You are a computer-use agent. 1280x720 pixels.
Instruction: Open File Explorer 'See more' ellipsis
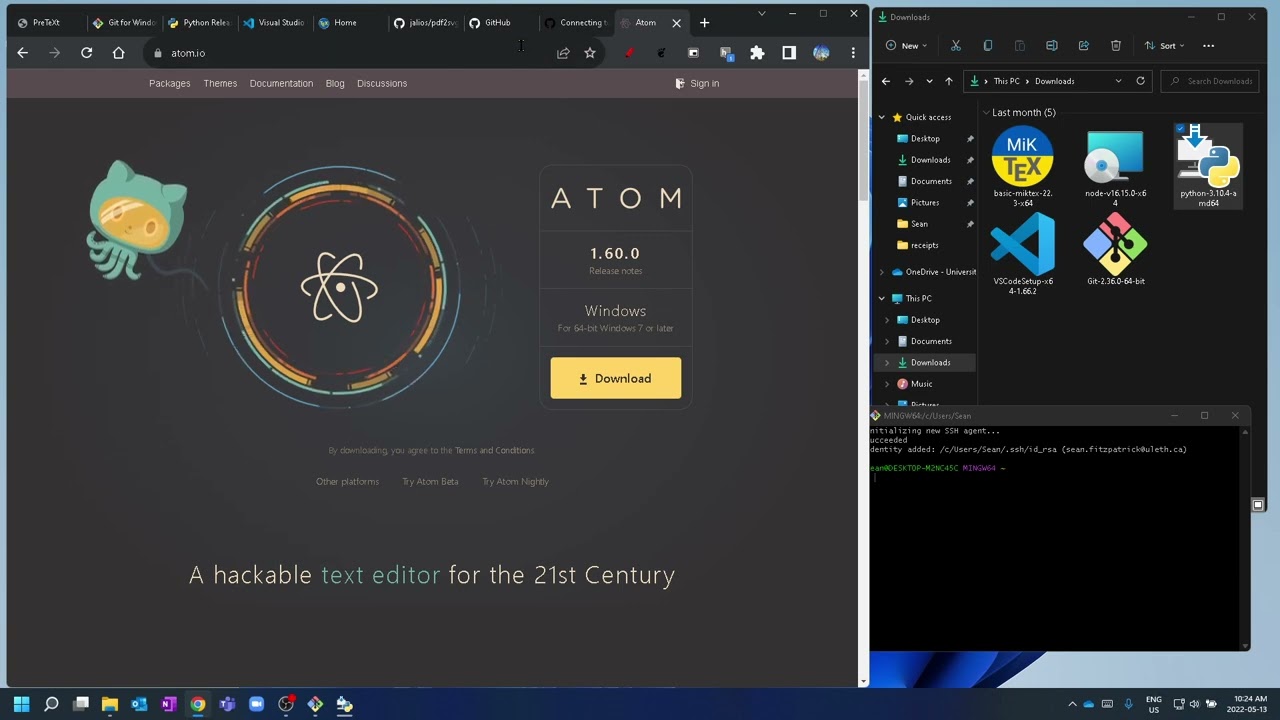(x=1208, y=45)
